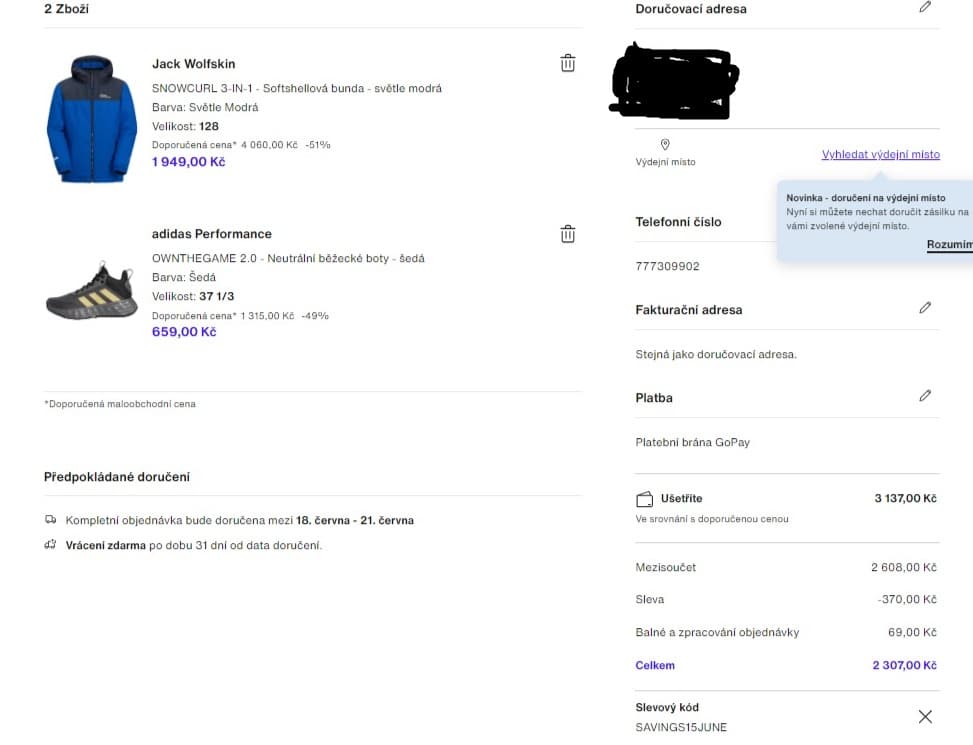Click SNOWCURL 3-IN-1 product title

297,88
